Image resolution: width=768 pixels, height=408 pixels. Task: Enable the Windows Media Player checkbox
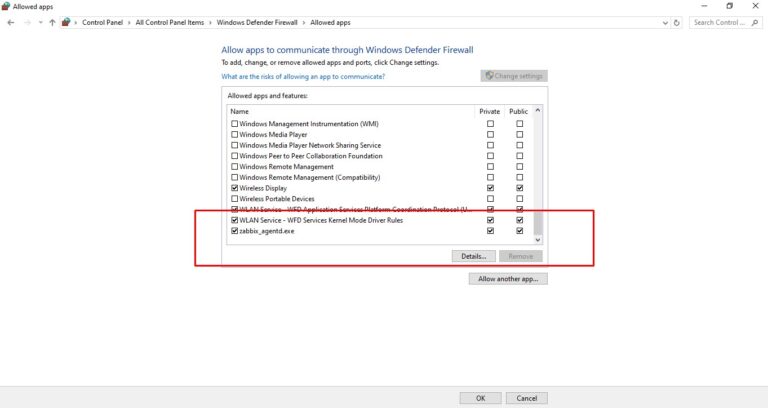[x=235, y=134]
